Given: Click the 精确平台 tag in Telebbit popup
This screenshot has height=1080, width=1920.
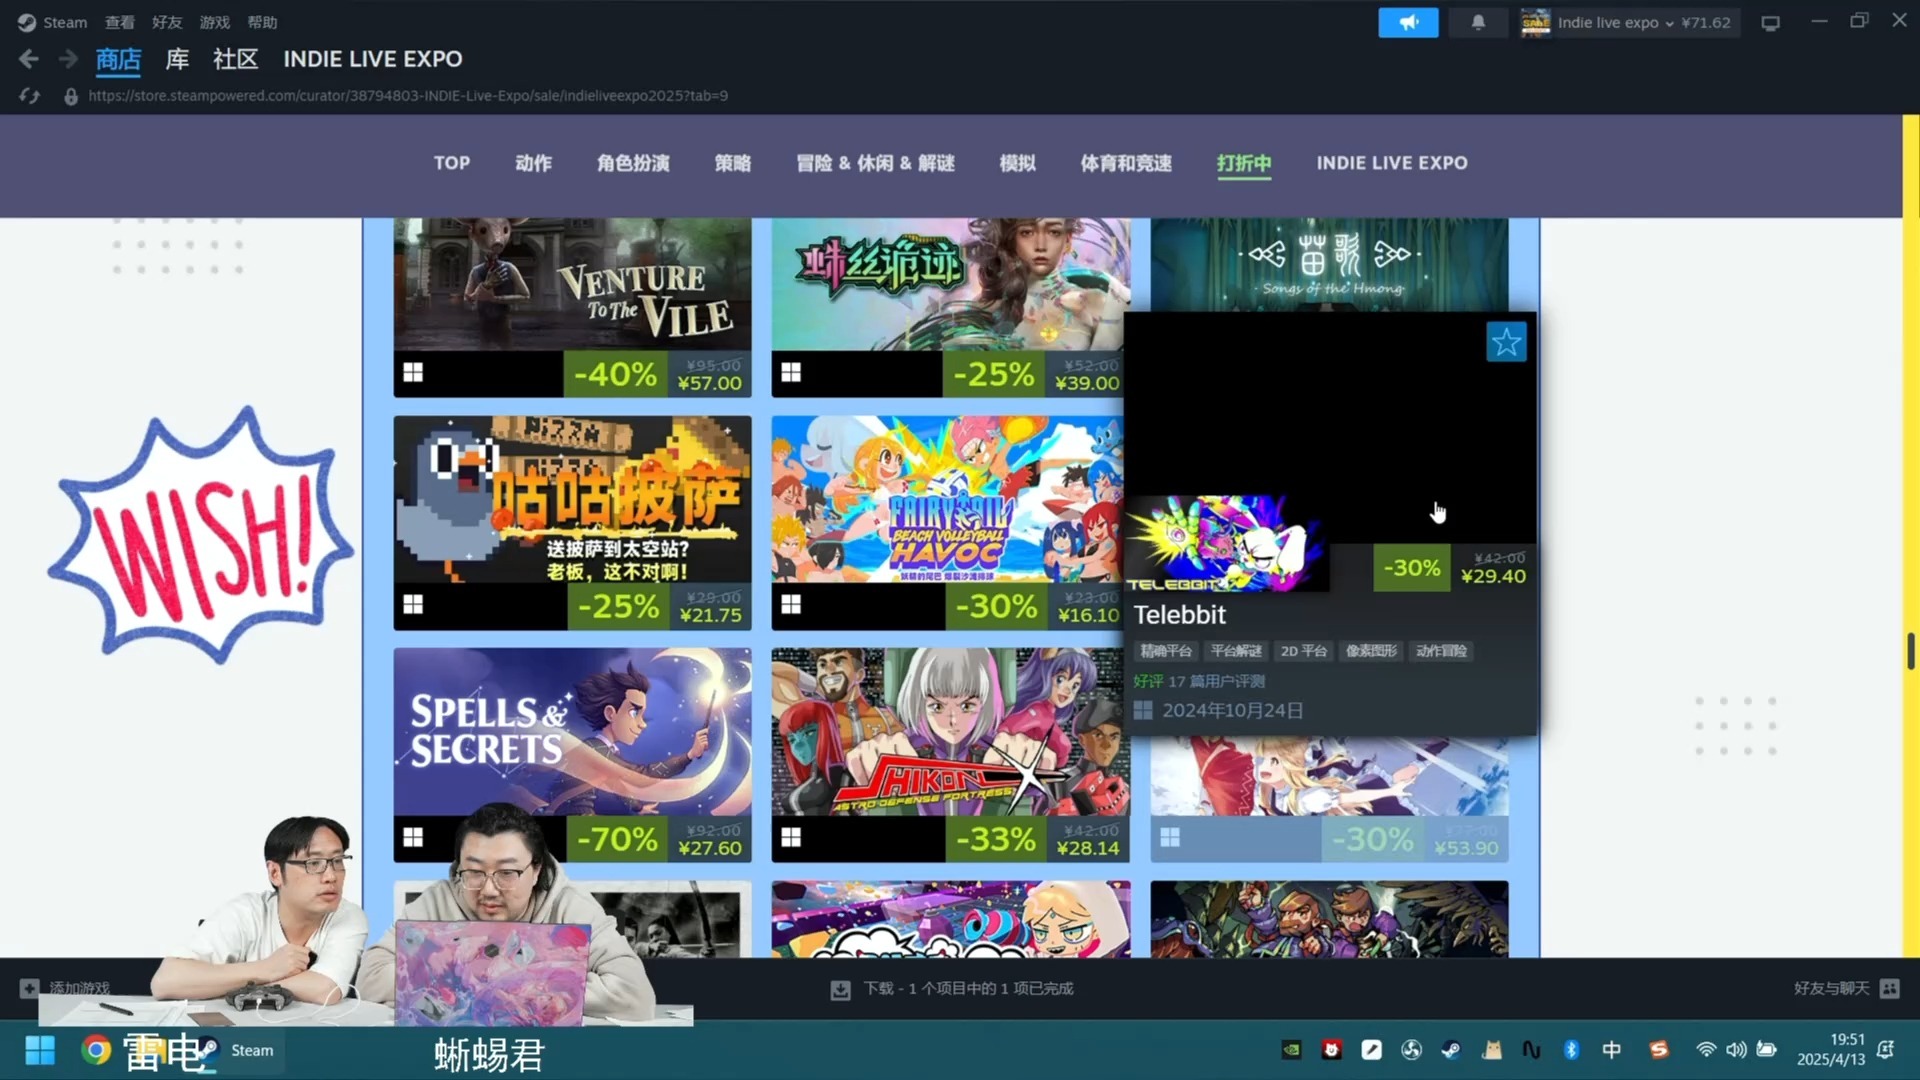Looking at the screenshot, I should coord(1166,651).
